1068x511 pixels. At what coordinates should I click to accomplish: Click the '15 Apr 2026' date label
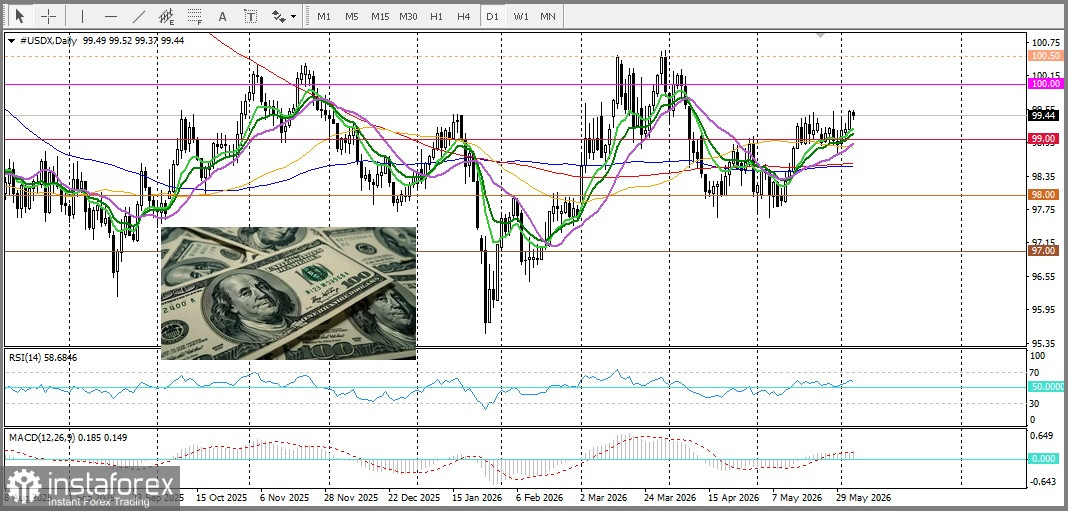[734, 497]
